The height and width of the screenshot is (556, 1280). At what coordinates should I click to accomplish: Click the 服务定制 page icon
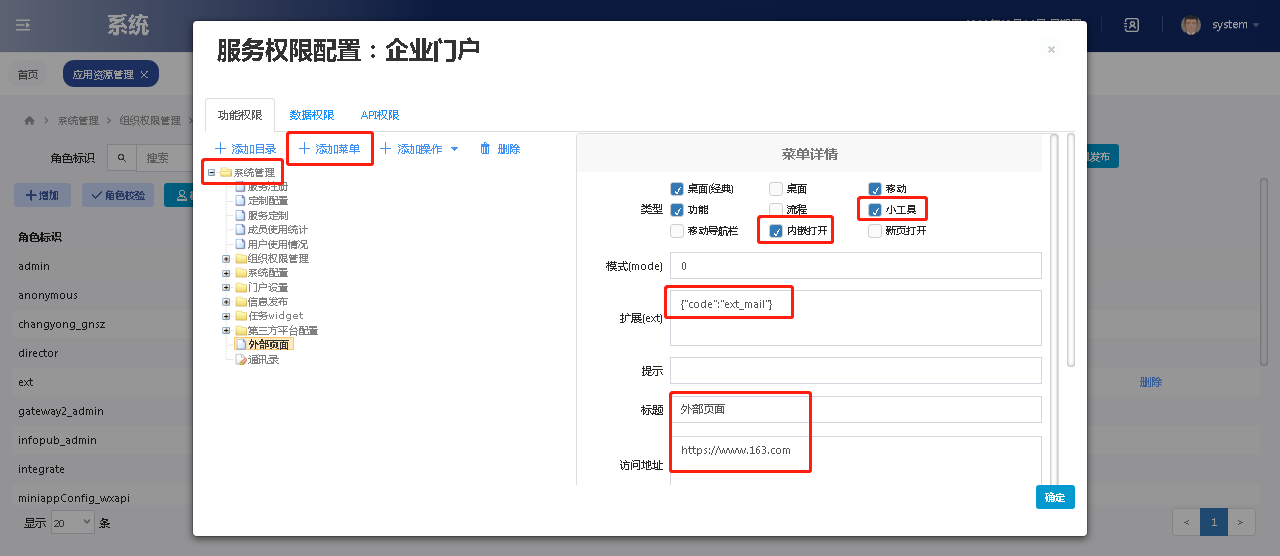(240, 215)
